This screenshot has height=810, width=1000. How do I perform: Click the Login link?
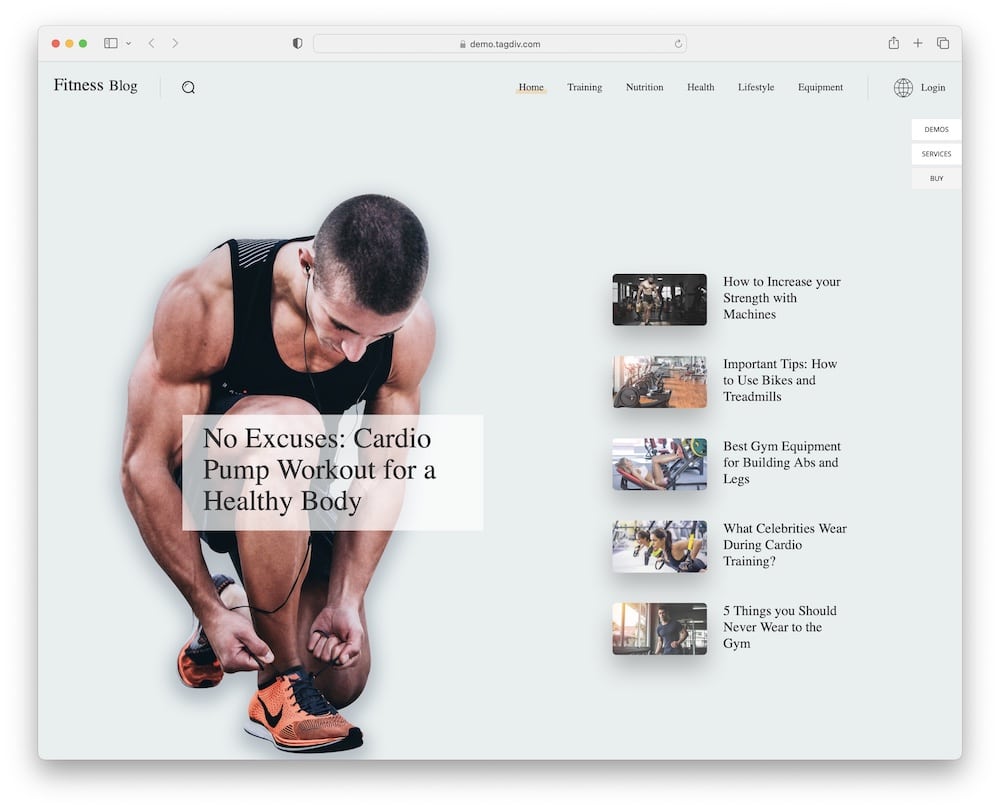pyautogui.click(x=932, y=87)
